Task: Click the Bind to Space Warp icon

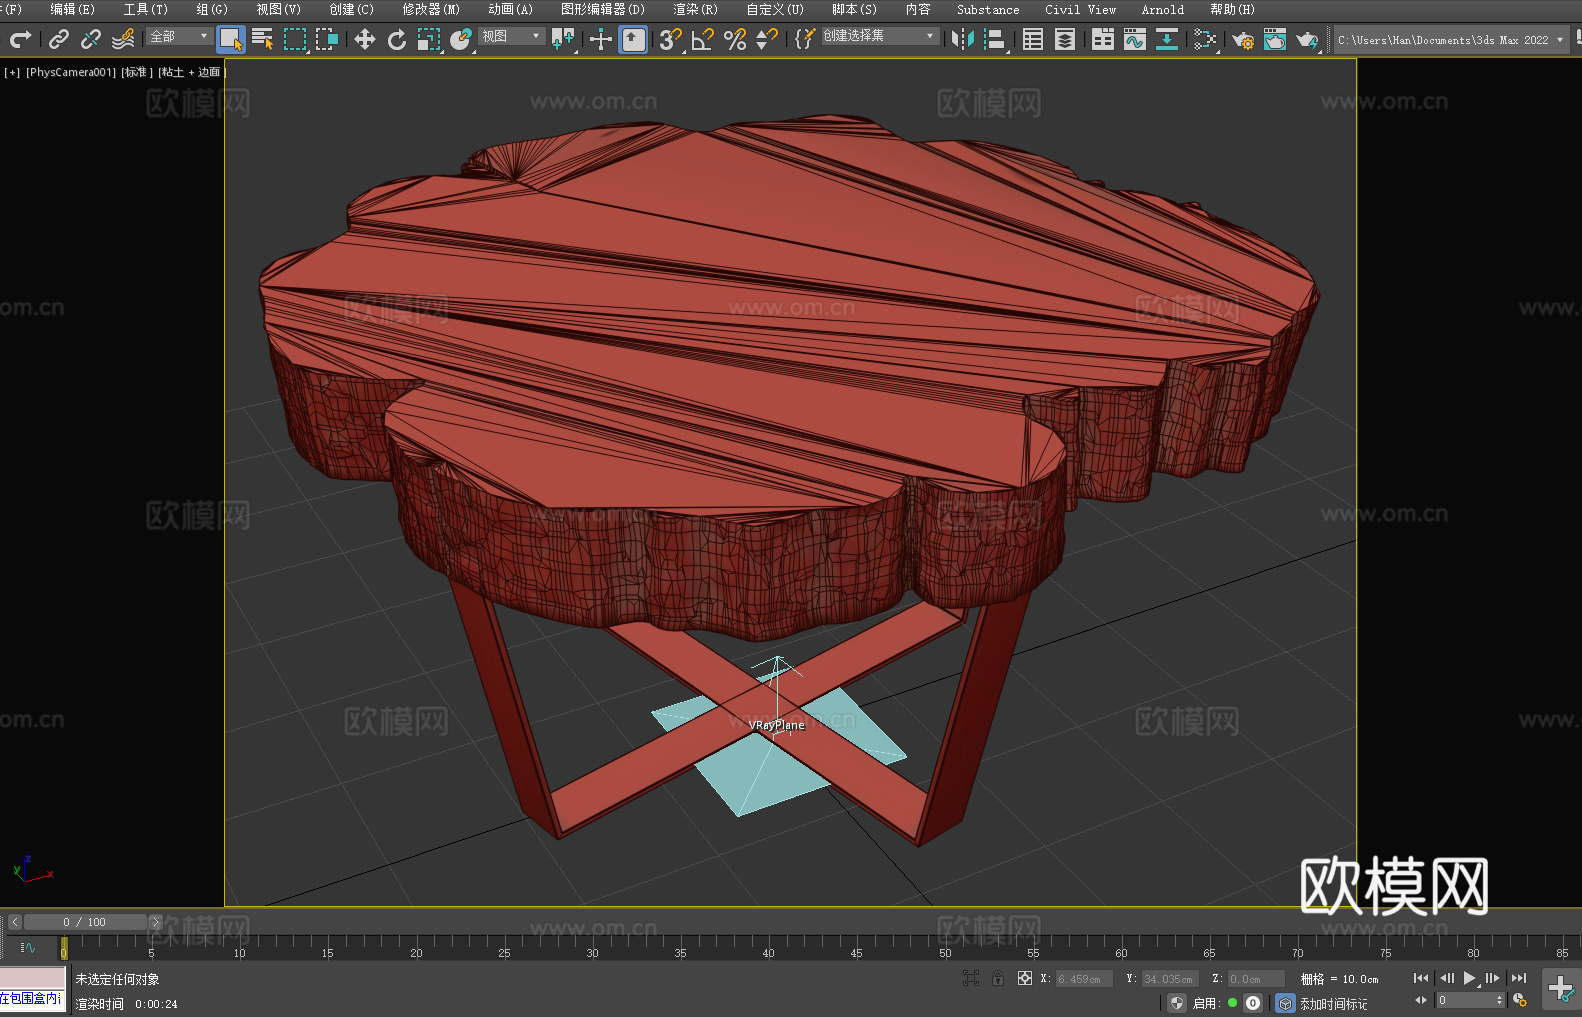Action: click(123, 39)
